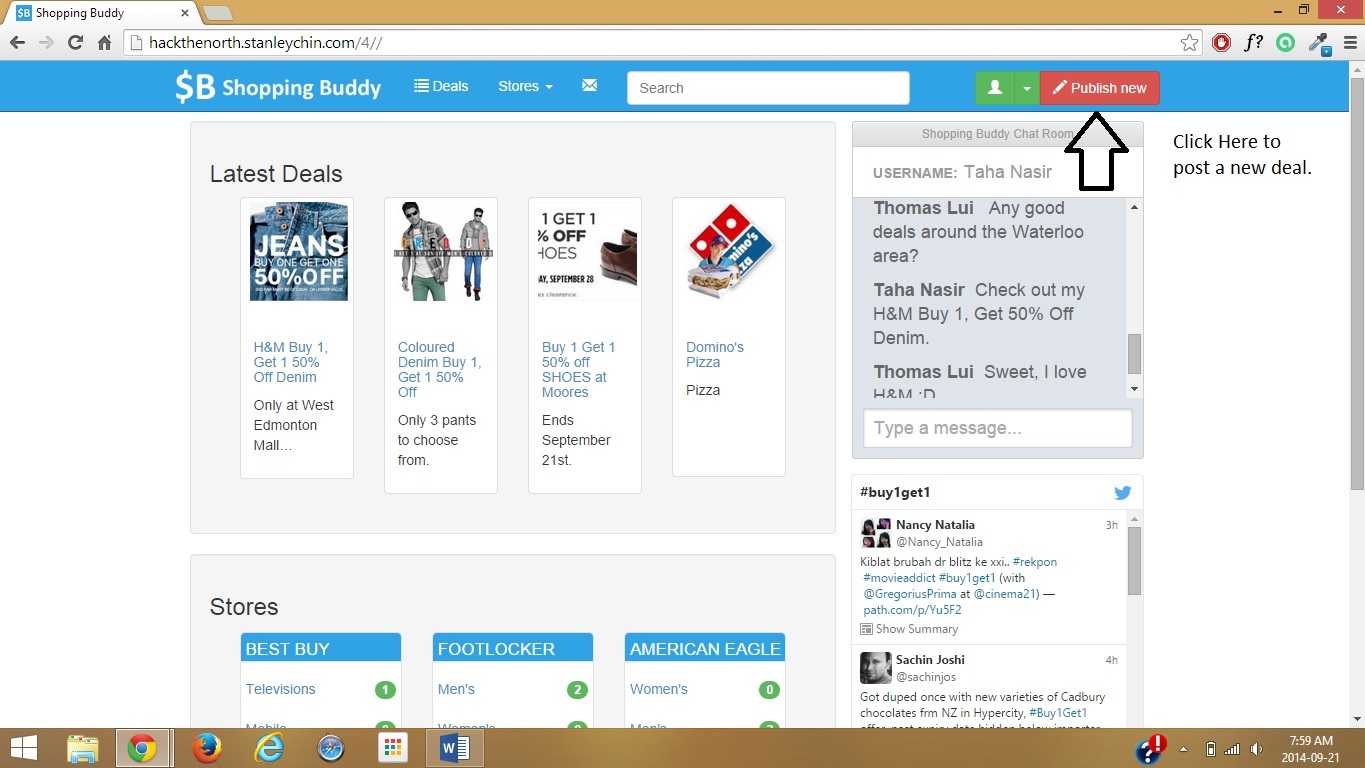Go to browser home page icon

point(104,43)
